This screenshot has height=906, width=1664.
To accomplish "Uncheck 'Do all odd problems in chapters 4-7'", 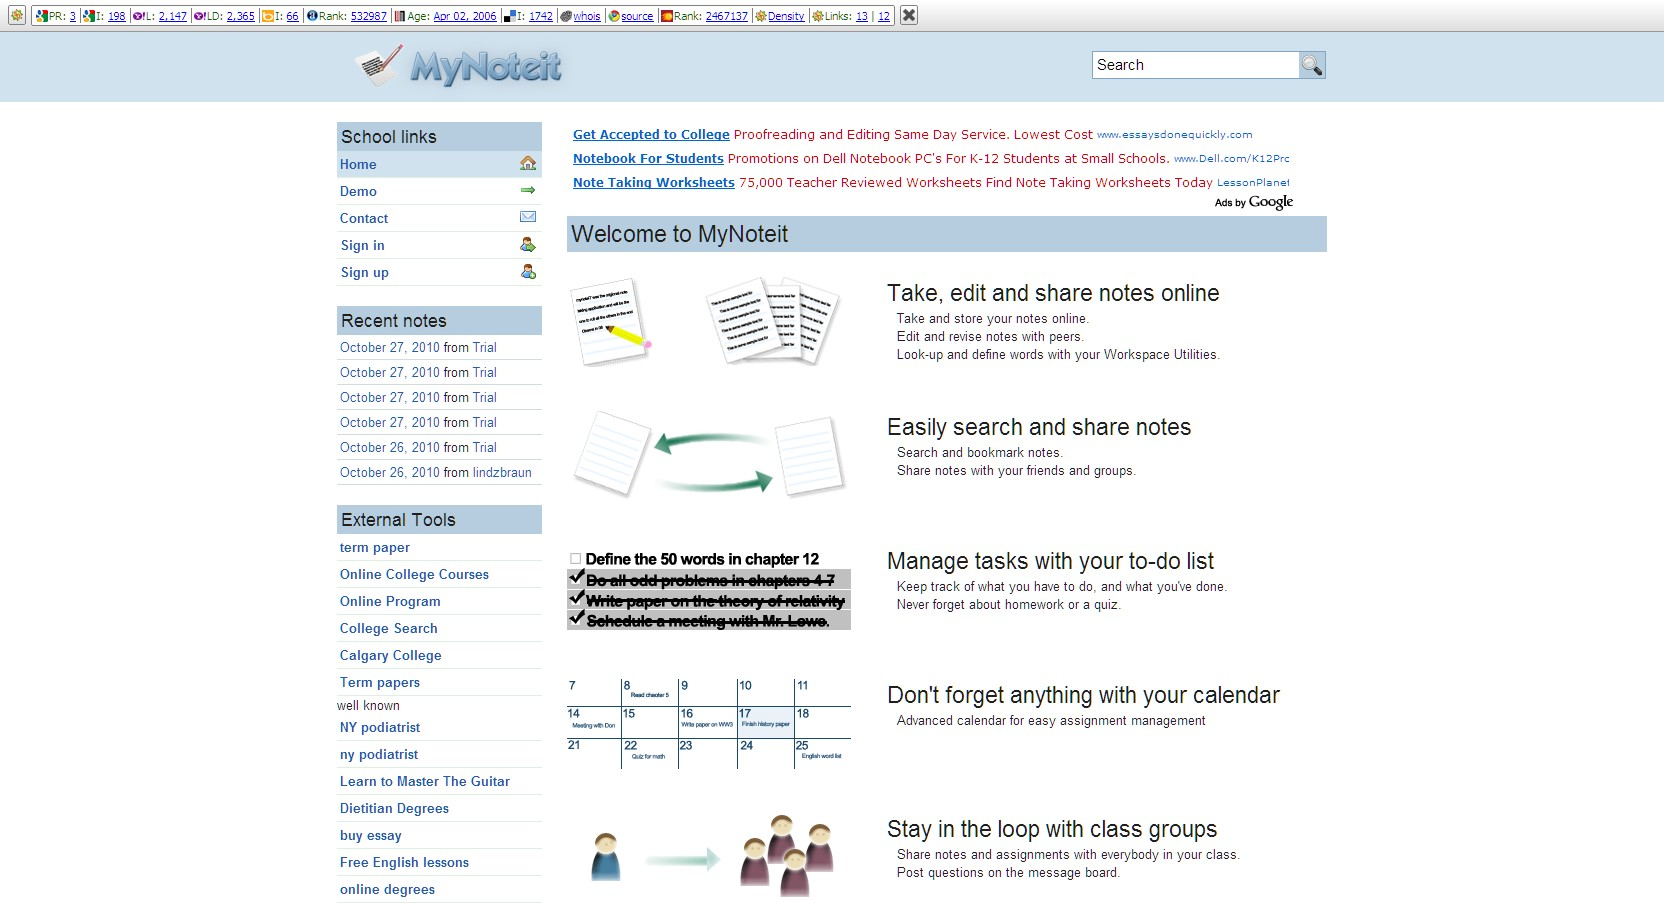I will click(x=576, y=579).
